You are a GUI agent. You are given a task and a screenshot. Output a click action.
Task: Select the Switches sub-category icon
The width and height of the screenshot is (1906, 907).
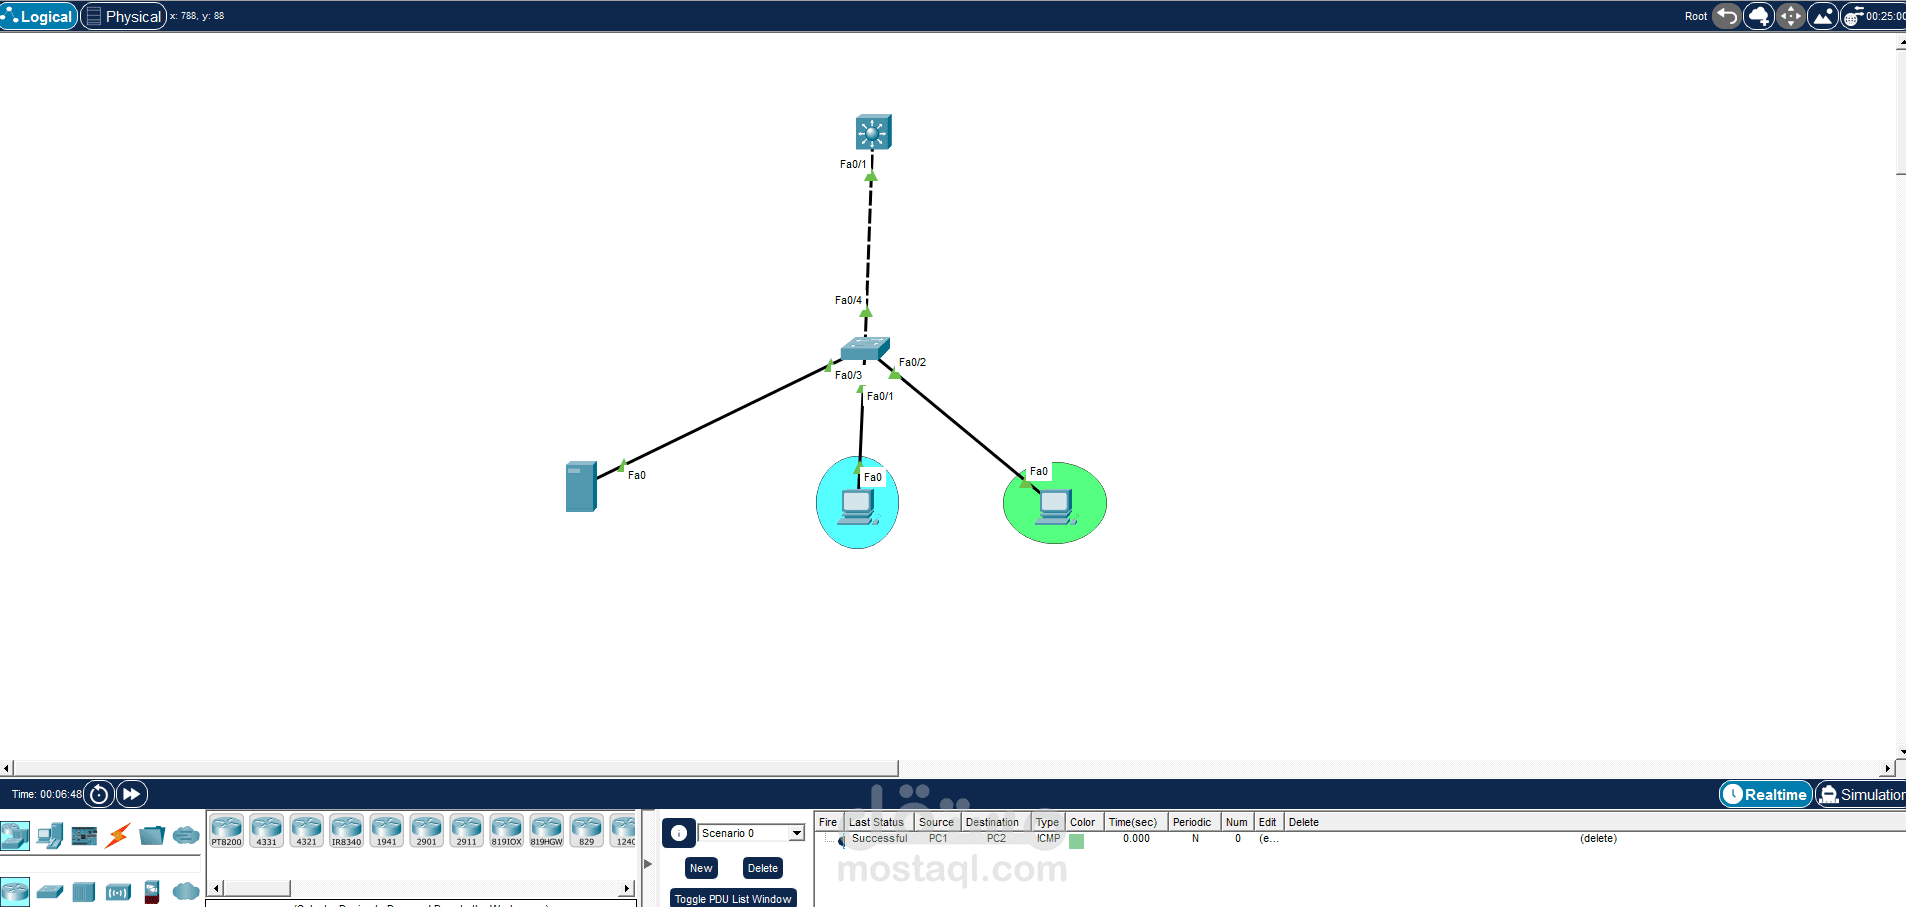(49, 891)
